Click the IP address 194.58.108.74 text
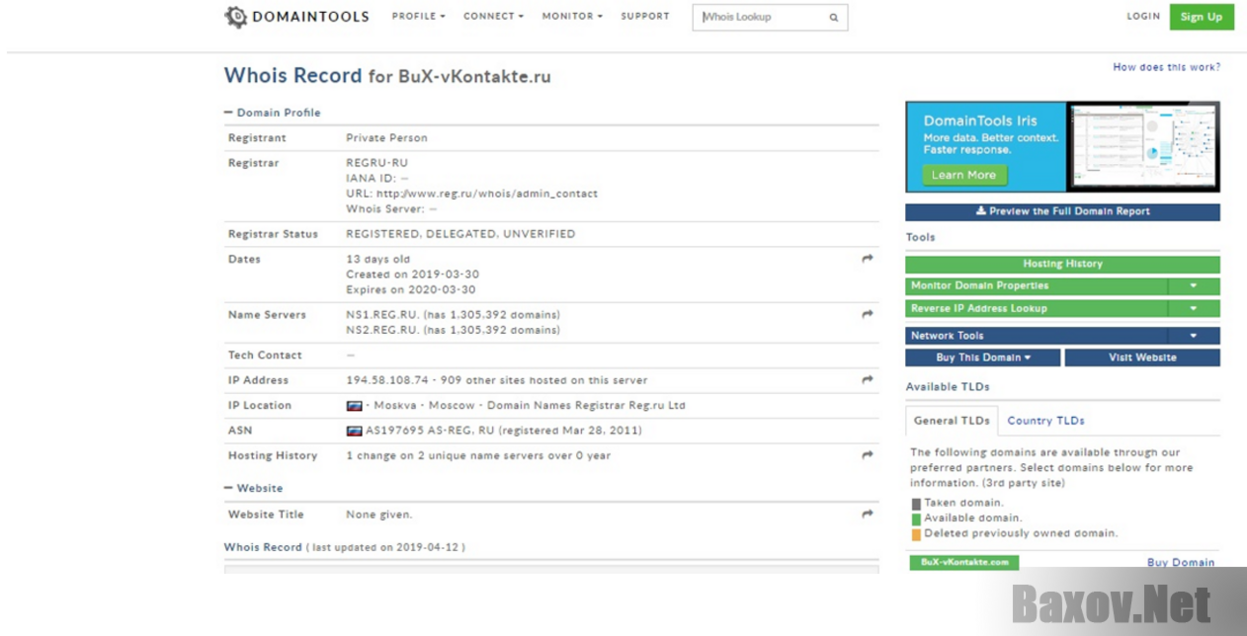The width and height of the screenshot is (1247, 636). pos(387,380)
